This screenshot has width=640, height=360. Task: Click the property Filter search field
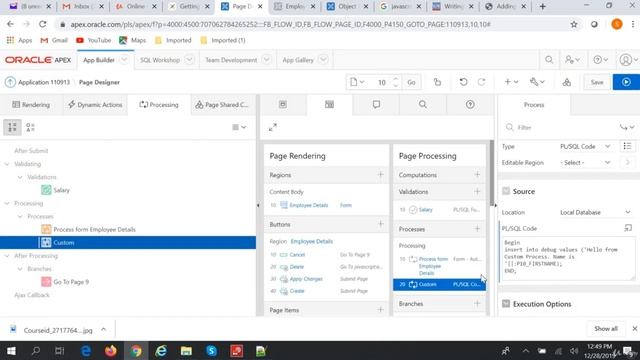coord(562,127)
